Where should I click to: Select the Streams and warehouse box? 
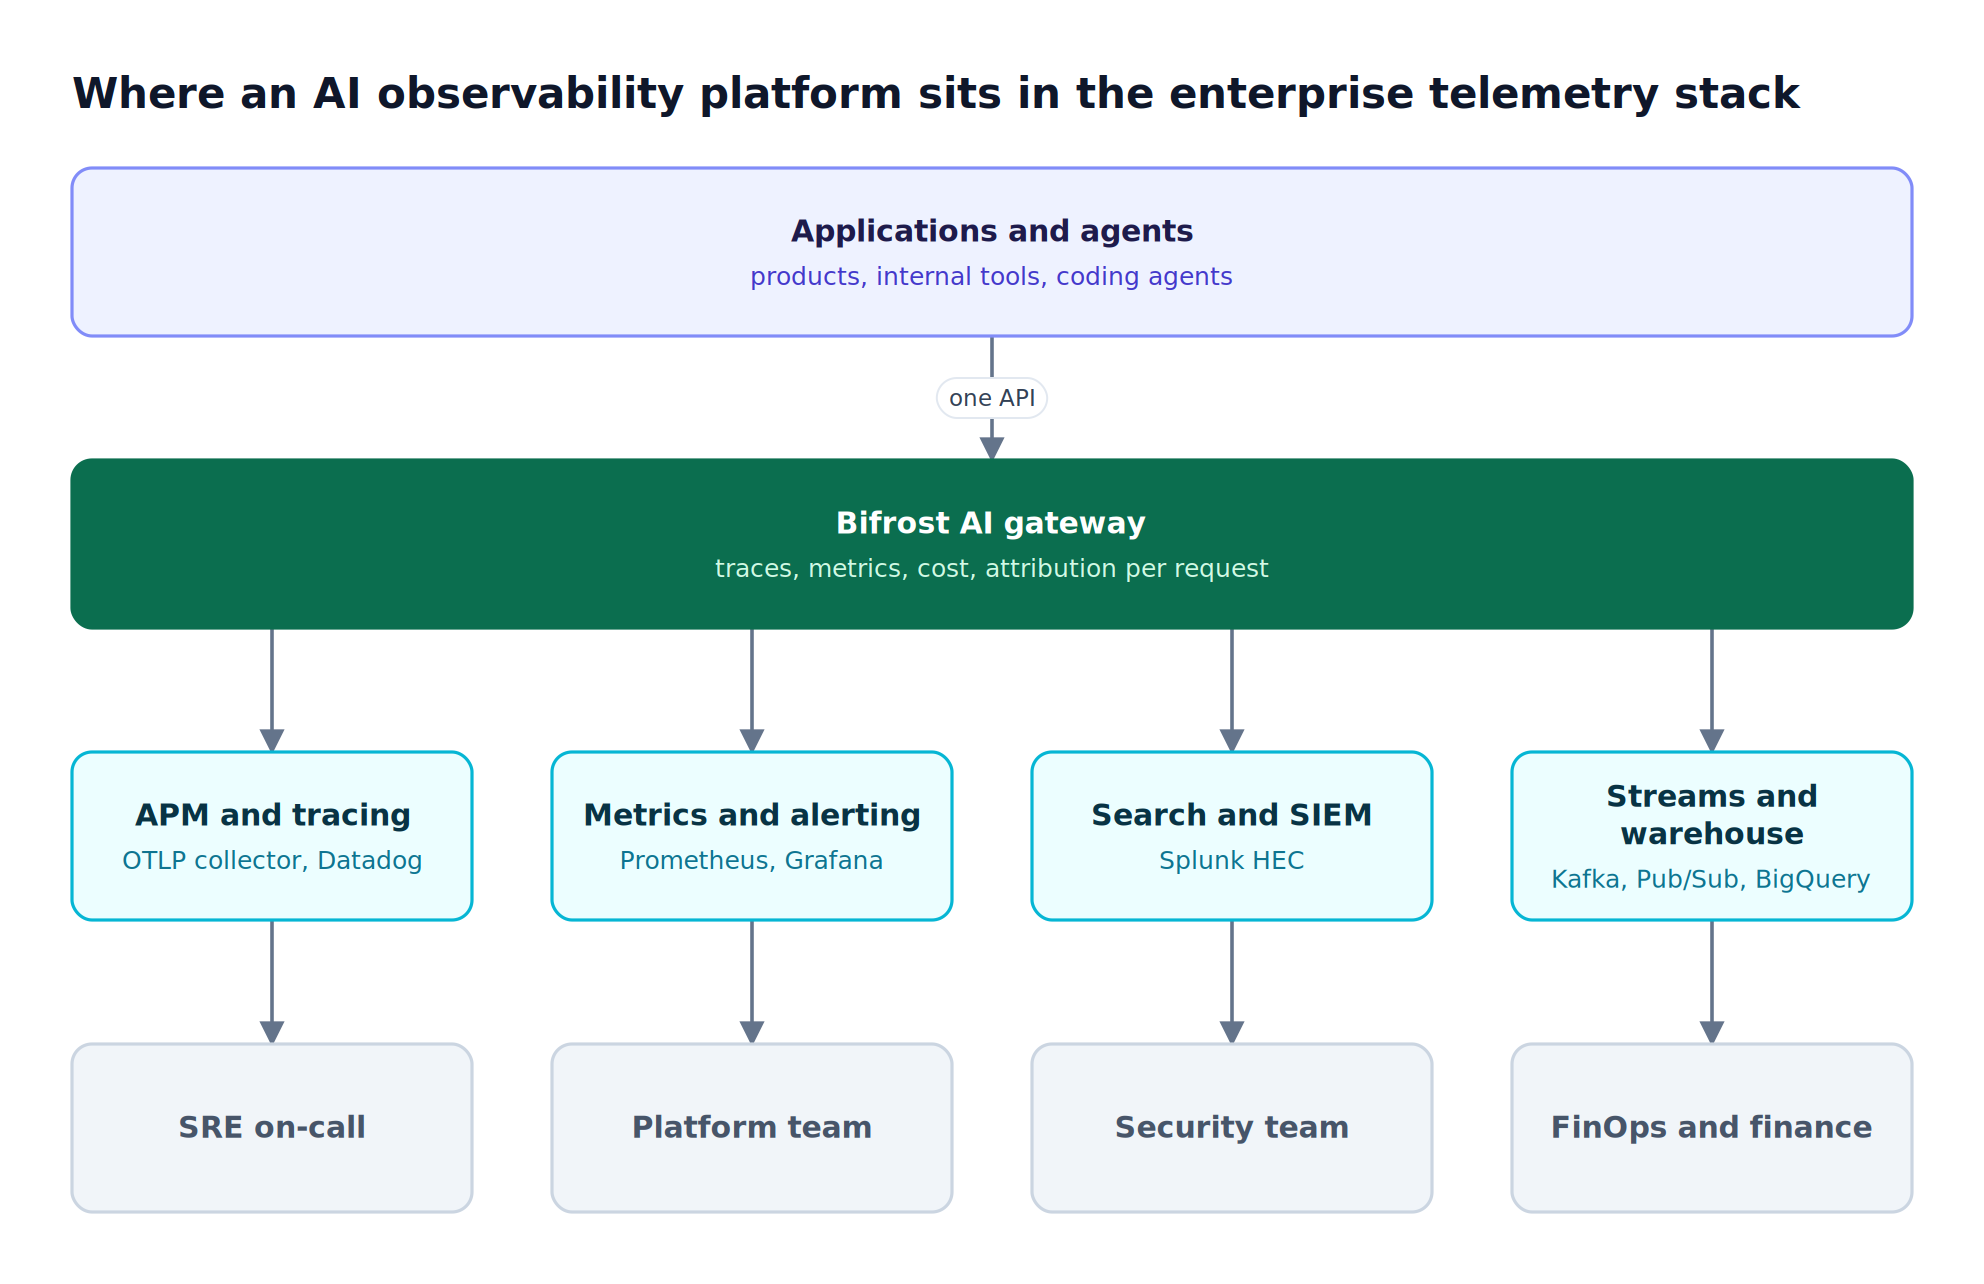1712,836
